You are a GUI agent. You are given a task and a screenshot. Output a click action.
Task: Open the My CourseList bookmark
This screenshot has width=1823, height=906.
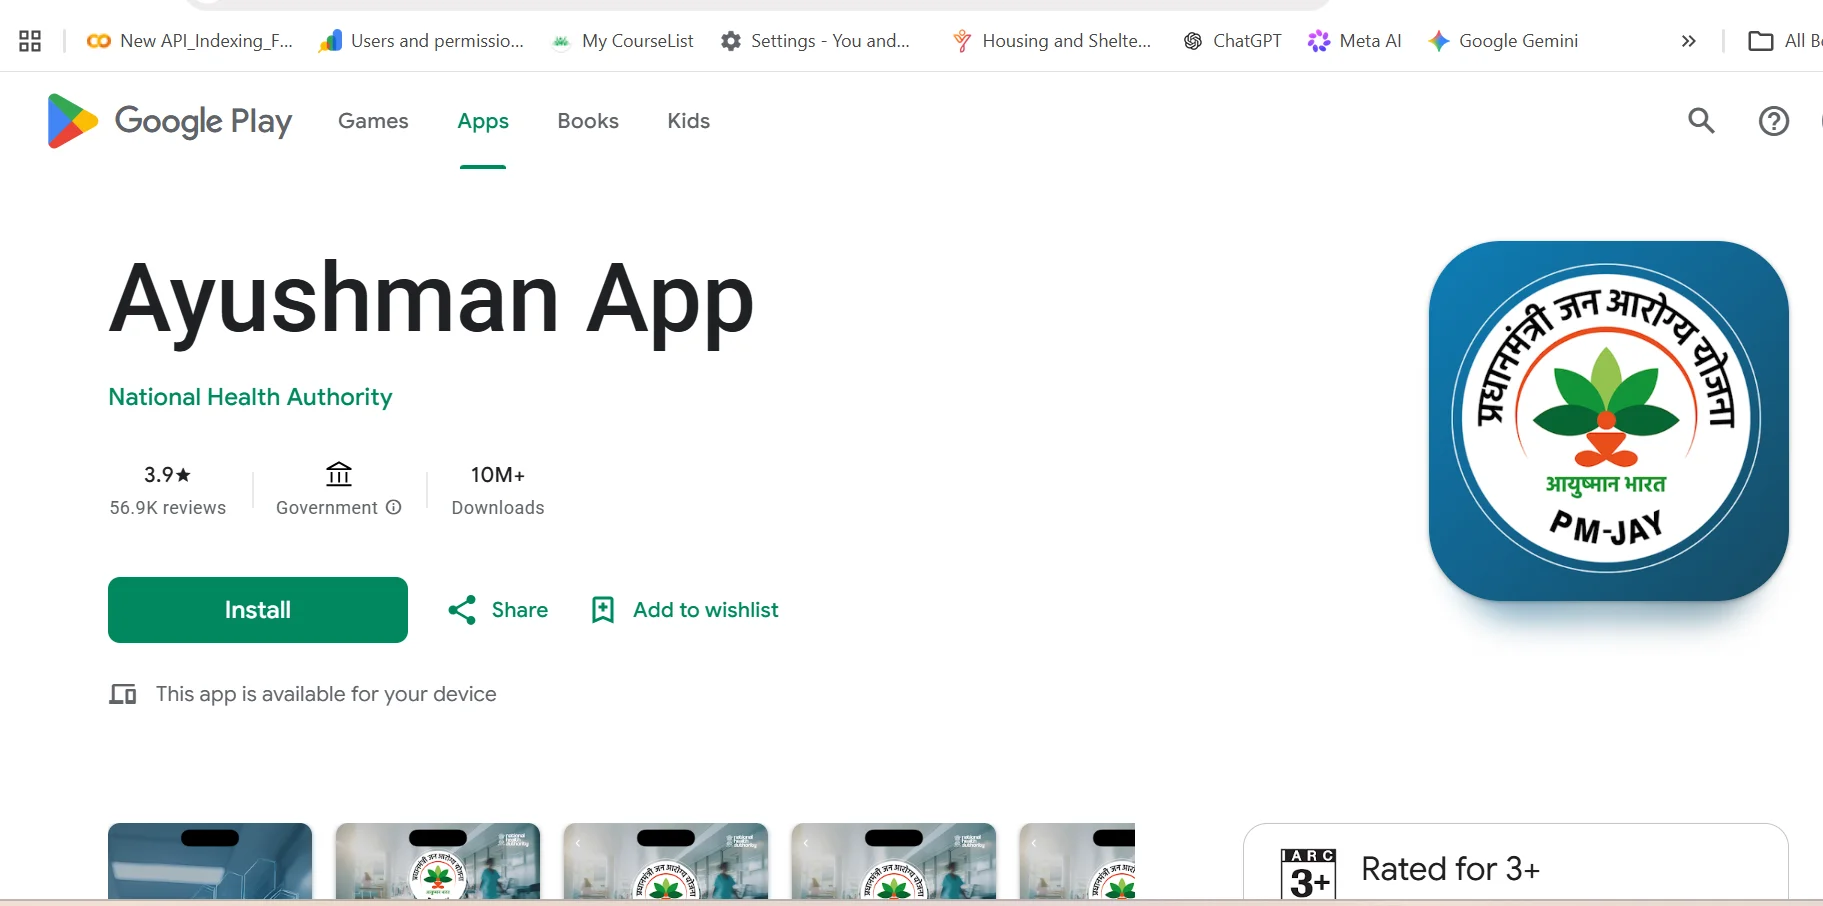622,41
